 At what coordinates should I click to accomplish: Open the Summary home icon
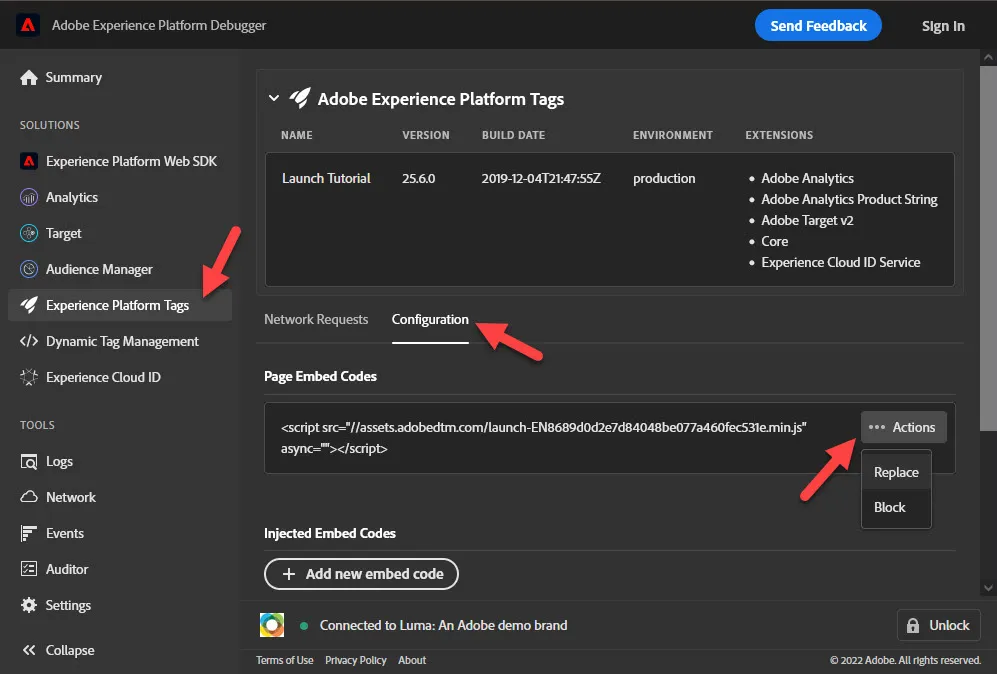(x=29, y=78)
